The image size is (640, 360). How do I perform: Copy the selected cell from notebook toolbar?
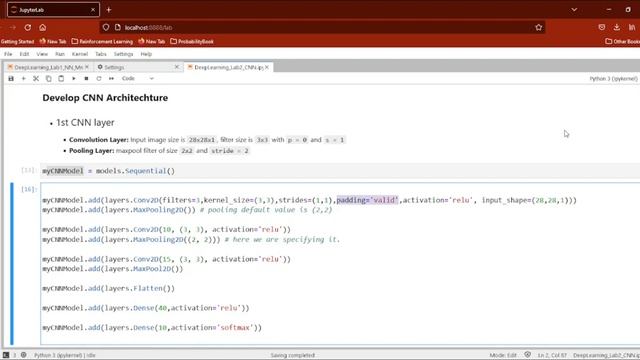pyautogui.click(x=49, y=78)
